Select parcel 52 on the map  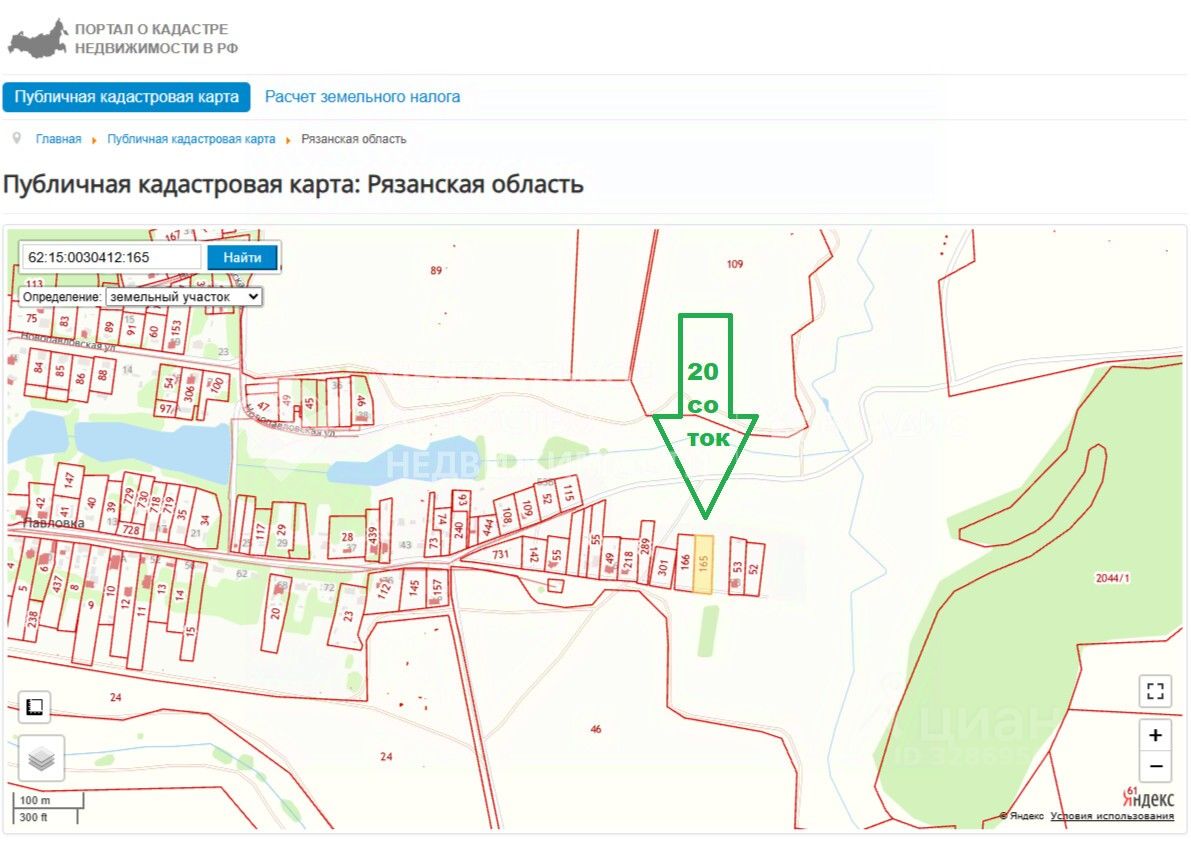tap(754, 569)
